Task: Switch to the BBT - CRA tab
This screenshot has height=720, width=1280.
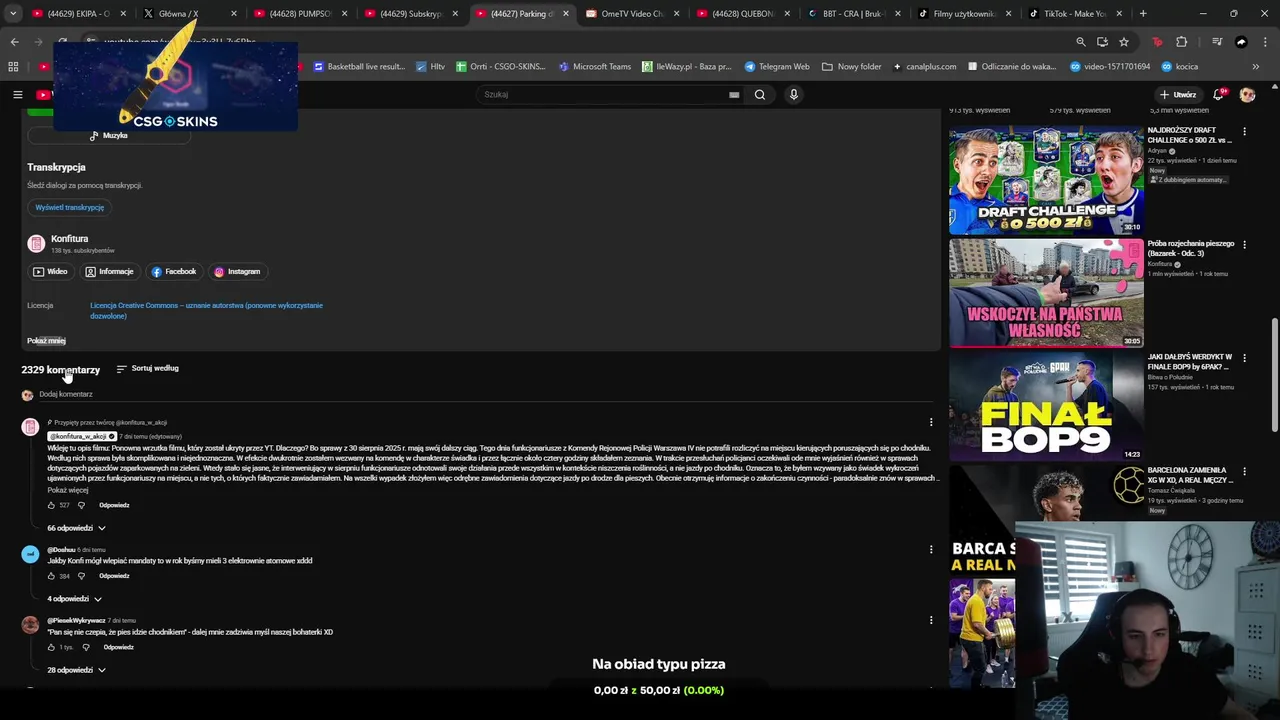Action: [x=852, y=14]
